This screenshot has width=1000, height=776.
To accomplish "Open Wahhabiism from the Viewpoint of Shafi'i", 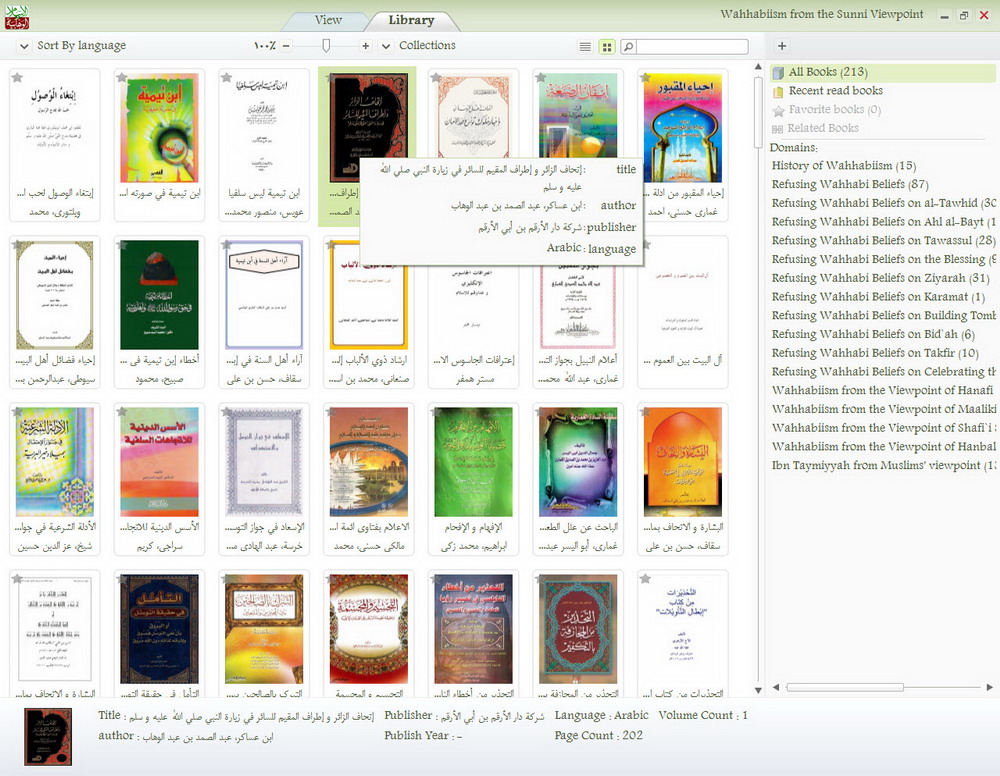I will 883,428.
